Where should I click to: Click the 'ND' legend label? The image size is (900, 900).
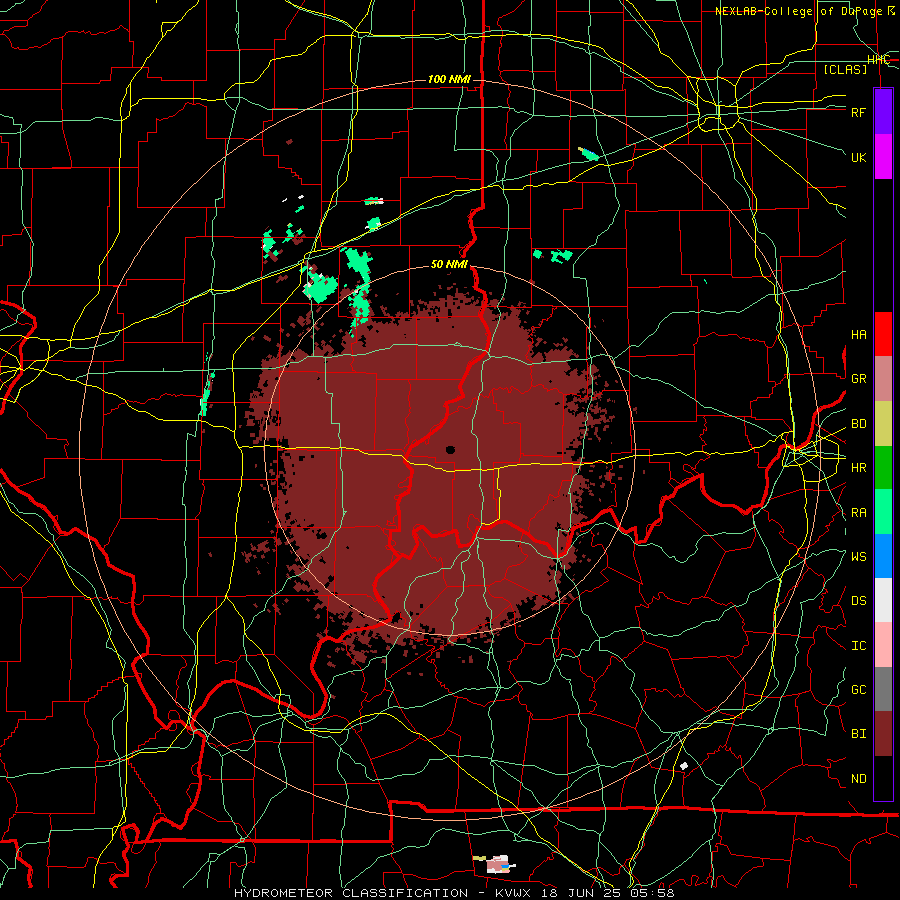pos(858,779)
